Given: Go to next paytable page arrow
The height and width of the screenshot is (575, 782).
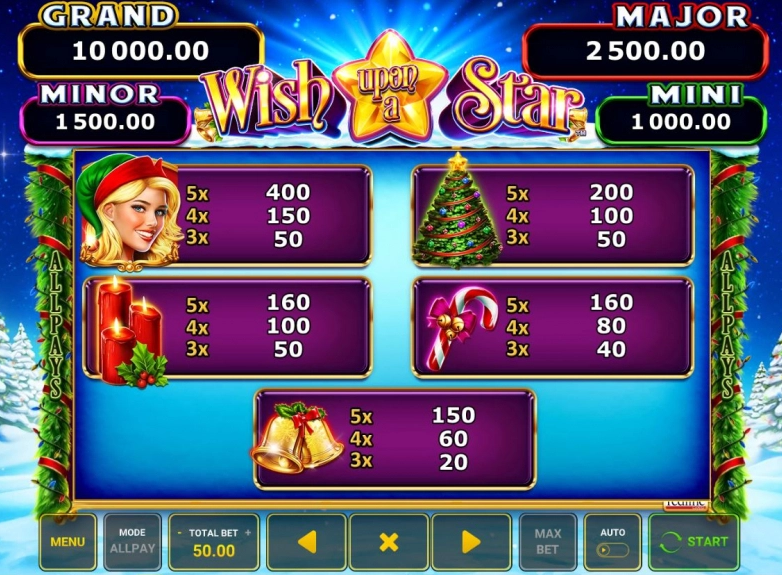Looking at the screenshot, I should pyautogui.click(x=471, y=542).
